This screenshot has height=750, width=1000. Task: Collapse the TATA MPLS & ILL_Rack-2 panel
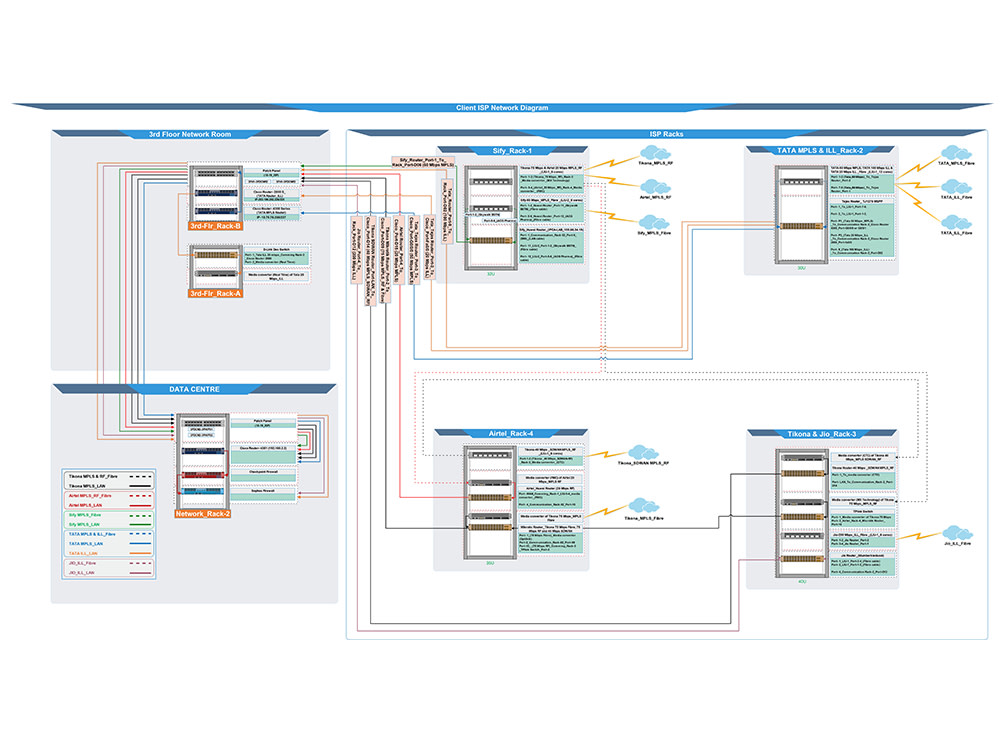822,149
